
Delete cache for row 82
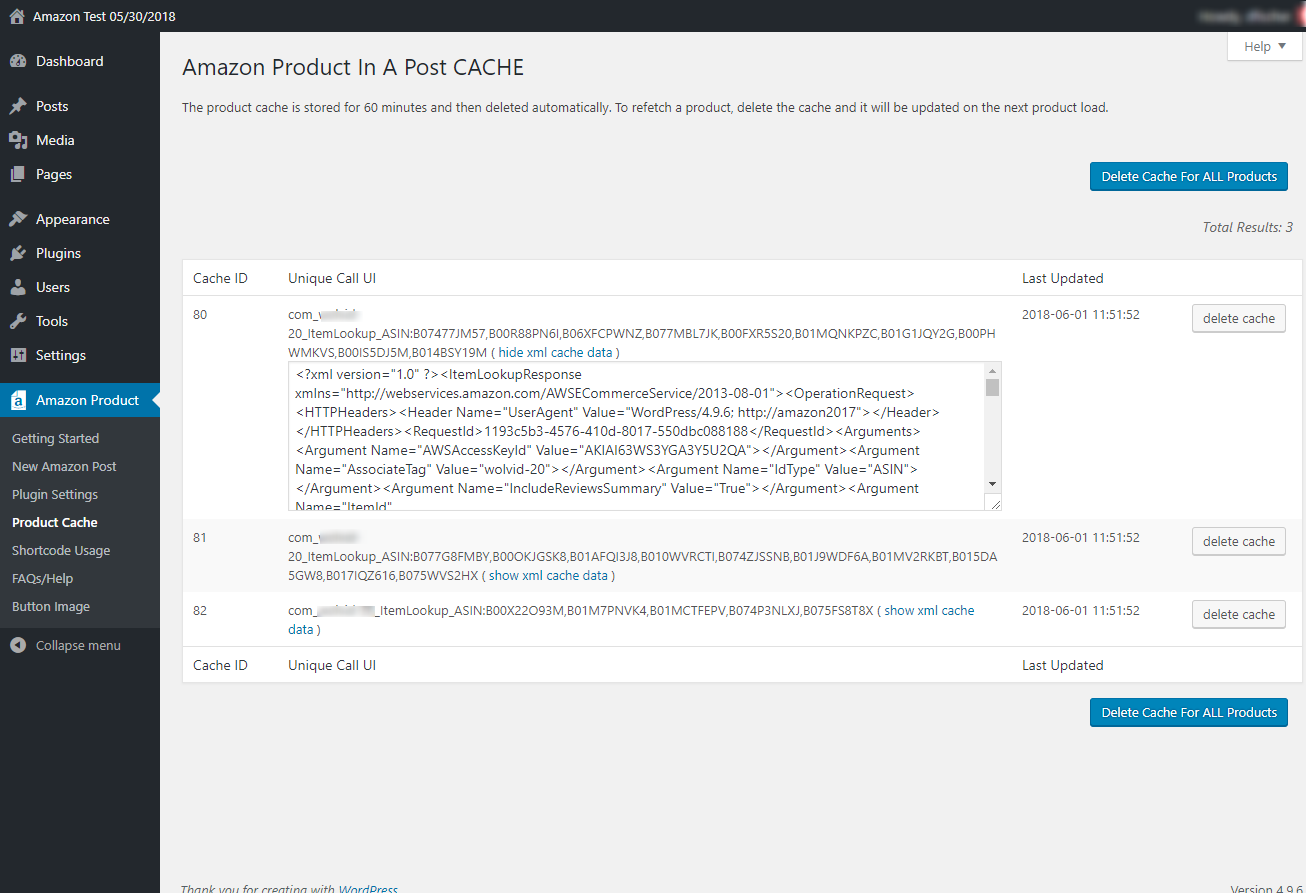(x=1238, y=614)
